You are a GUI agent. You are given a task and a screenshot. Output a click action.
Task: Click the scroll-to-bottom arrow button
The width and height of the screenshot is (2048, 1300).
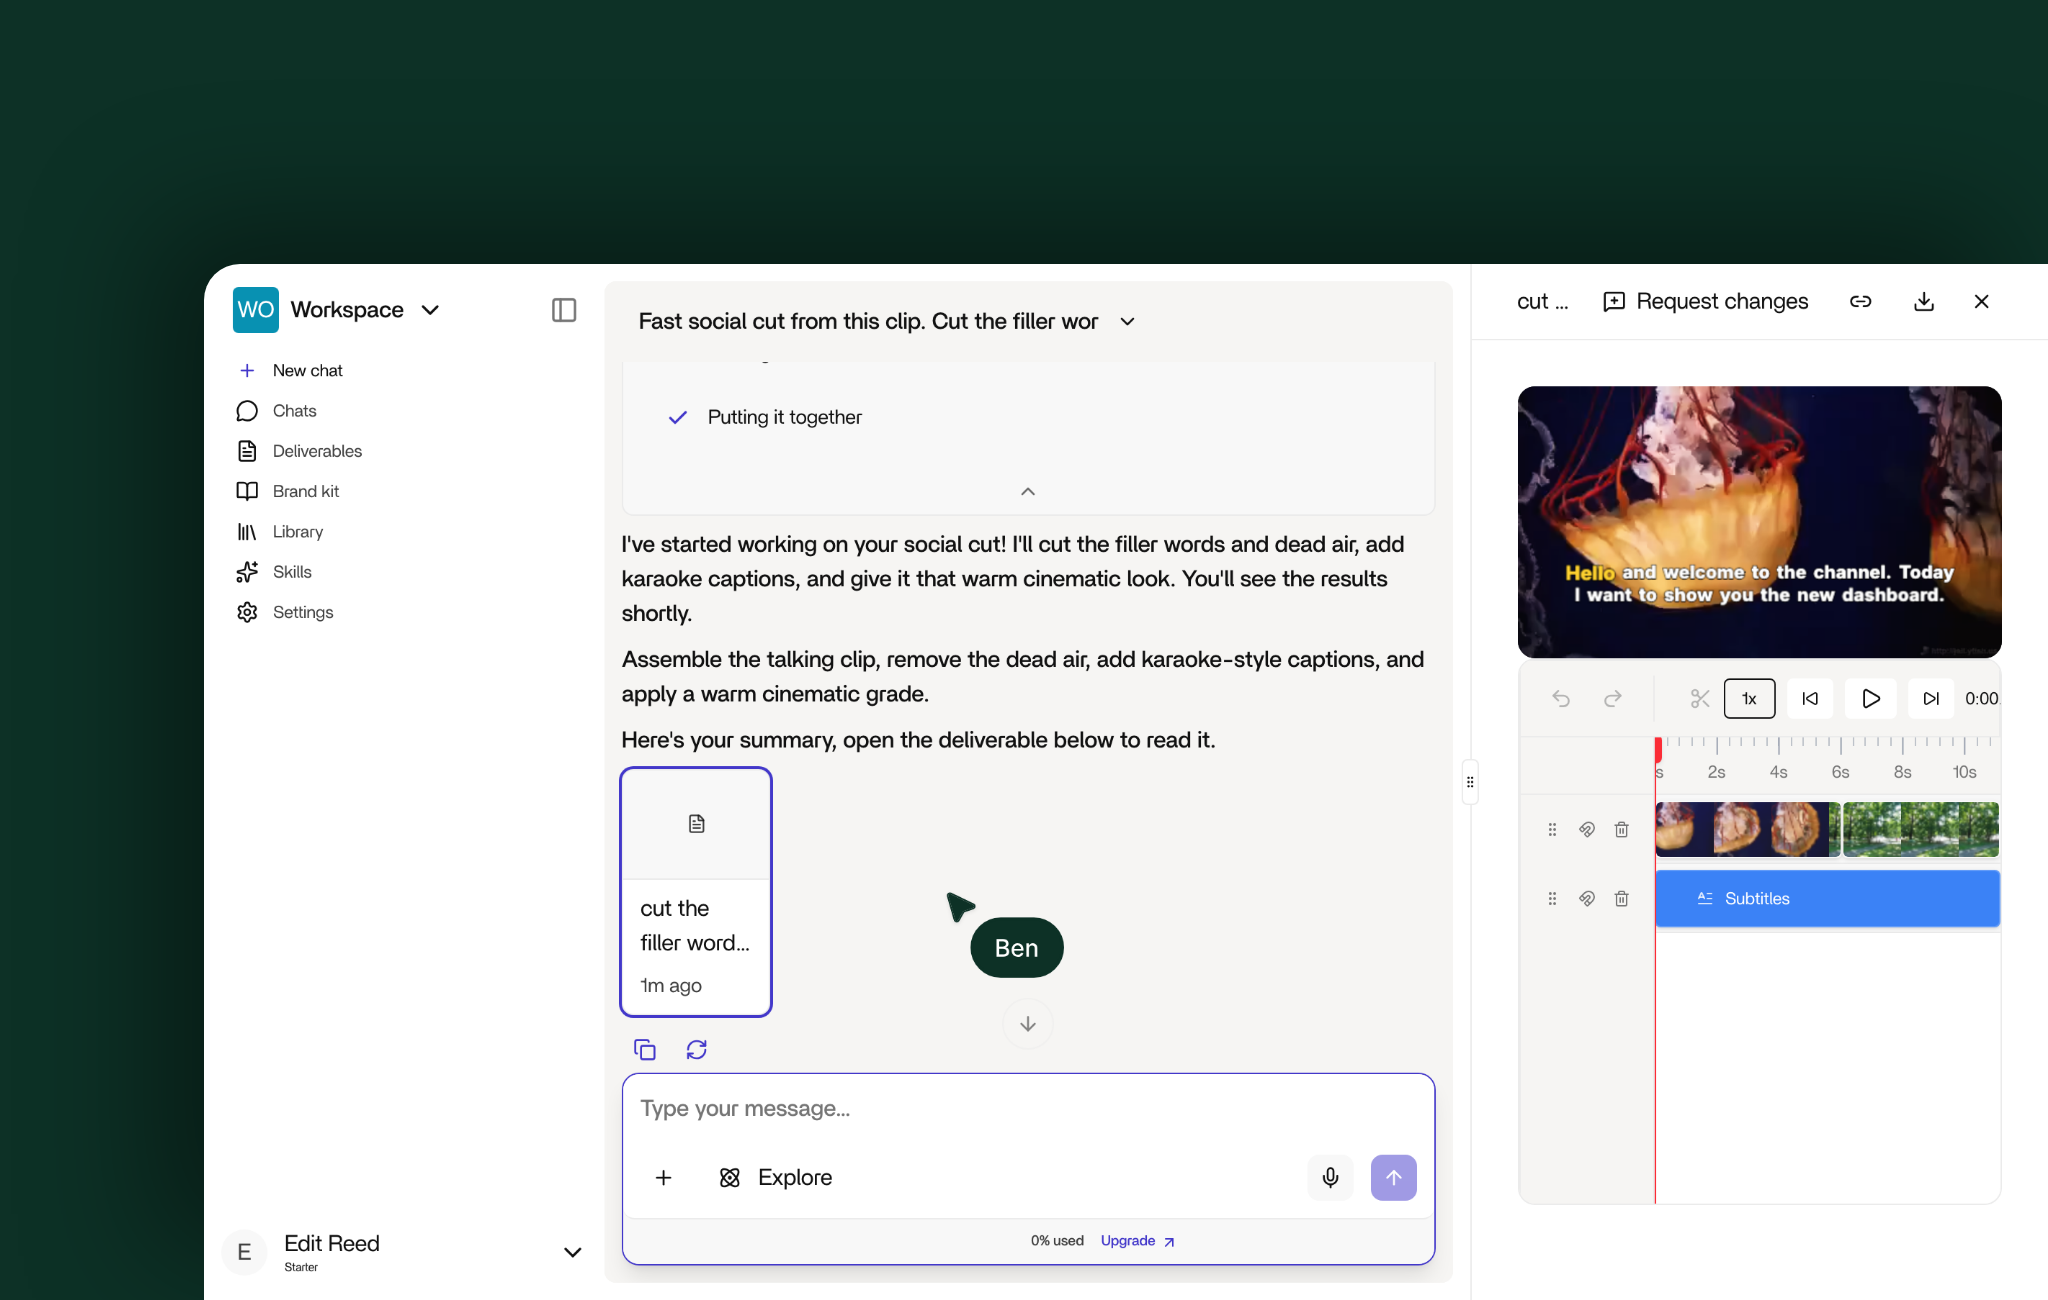(x=1028, y=1024)
